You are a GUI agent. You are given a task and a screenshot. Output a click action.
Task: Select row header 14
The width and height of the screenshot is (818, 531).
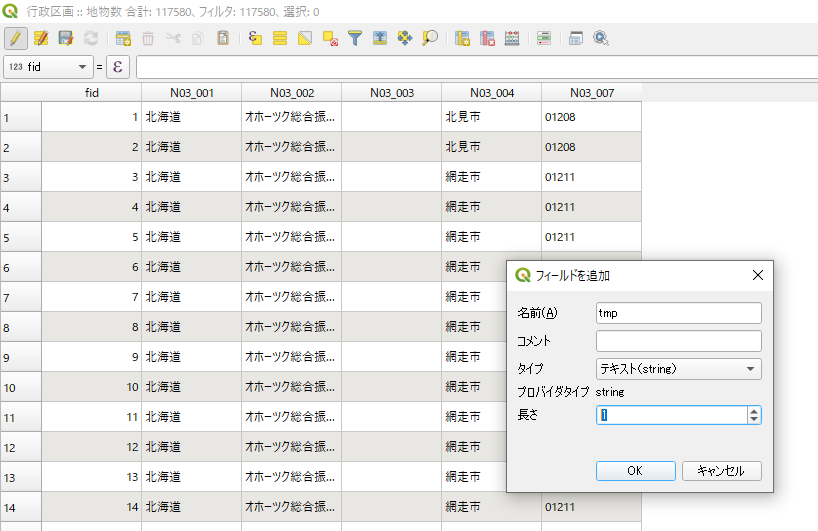pyautogui.click(x=21, y=507)
